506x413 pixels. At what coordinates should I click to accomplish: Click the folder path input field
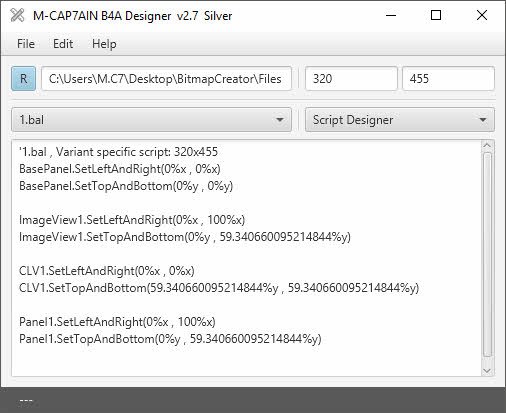coord(166,79)
